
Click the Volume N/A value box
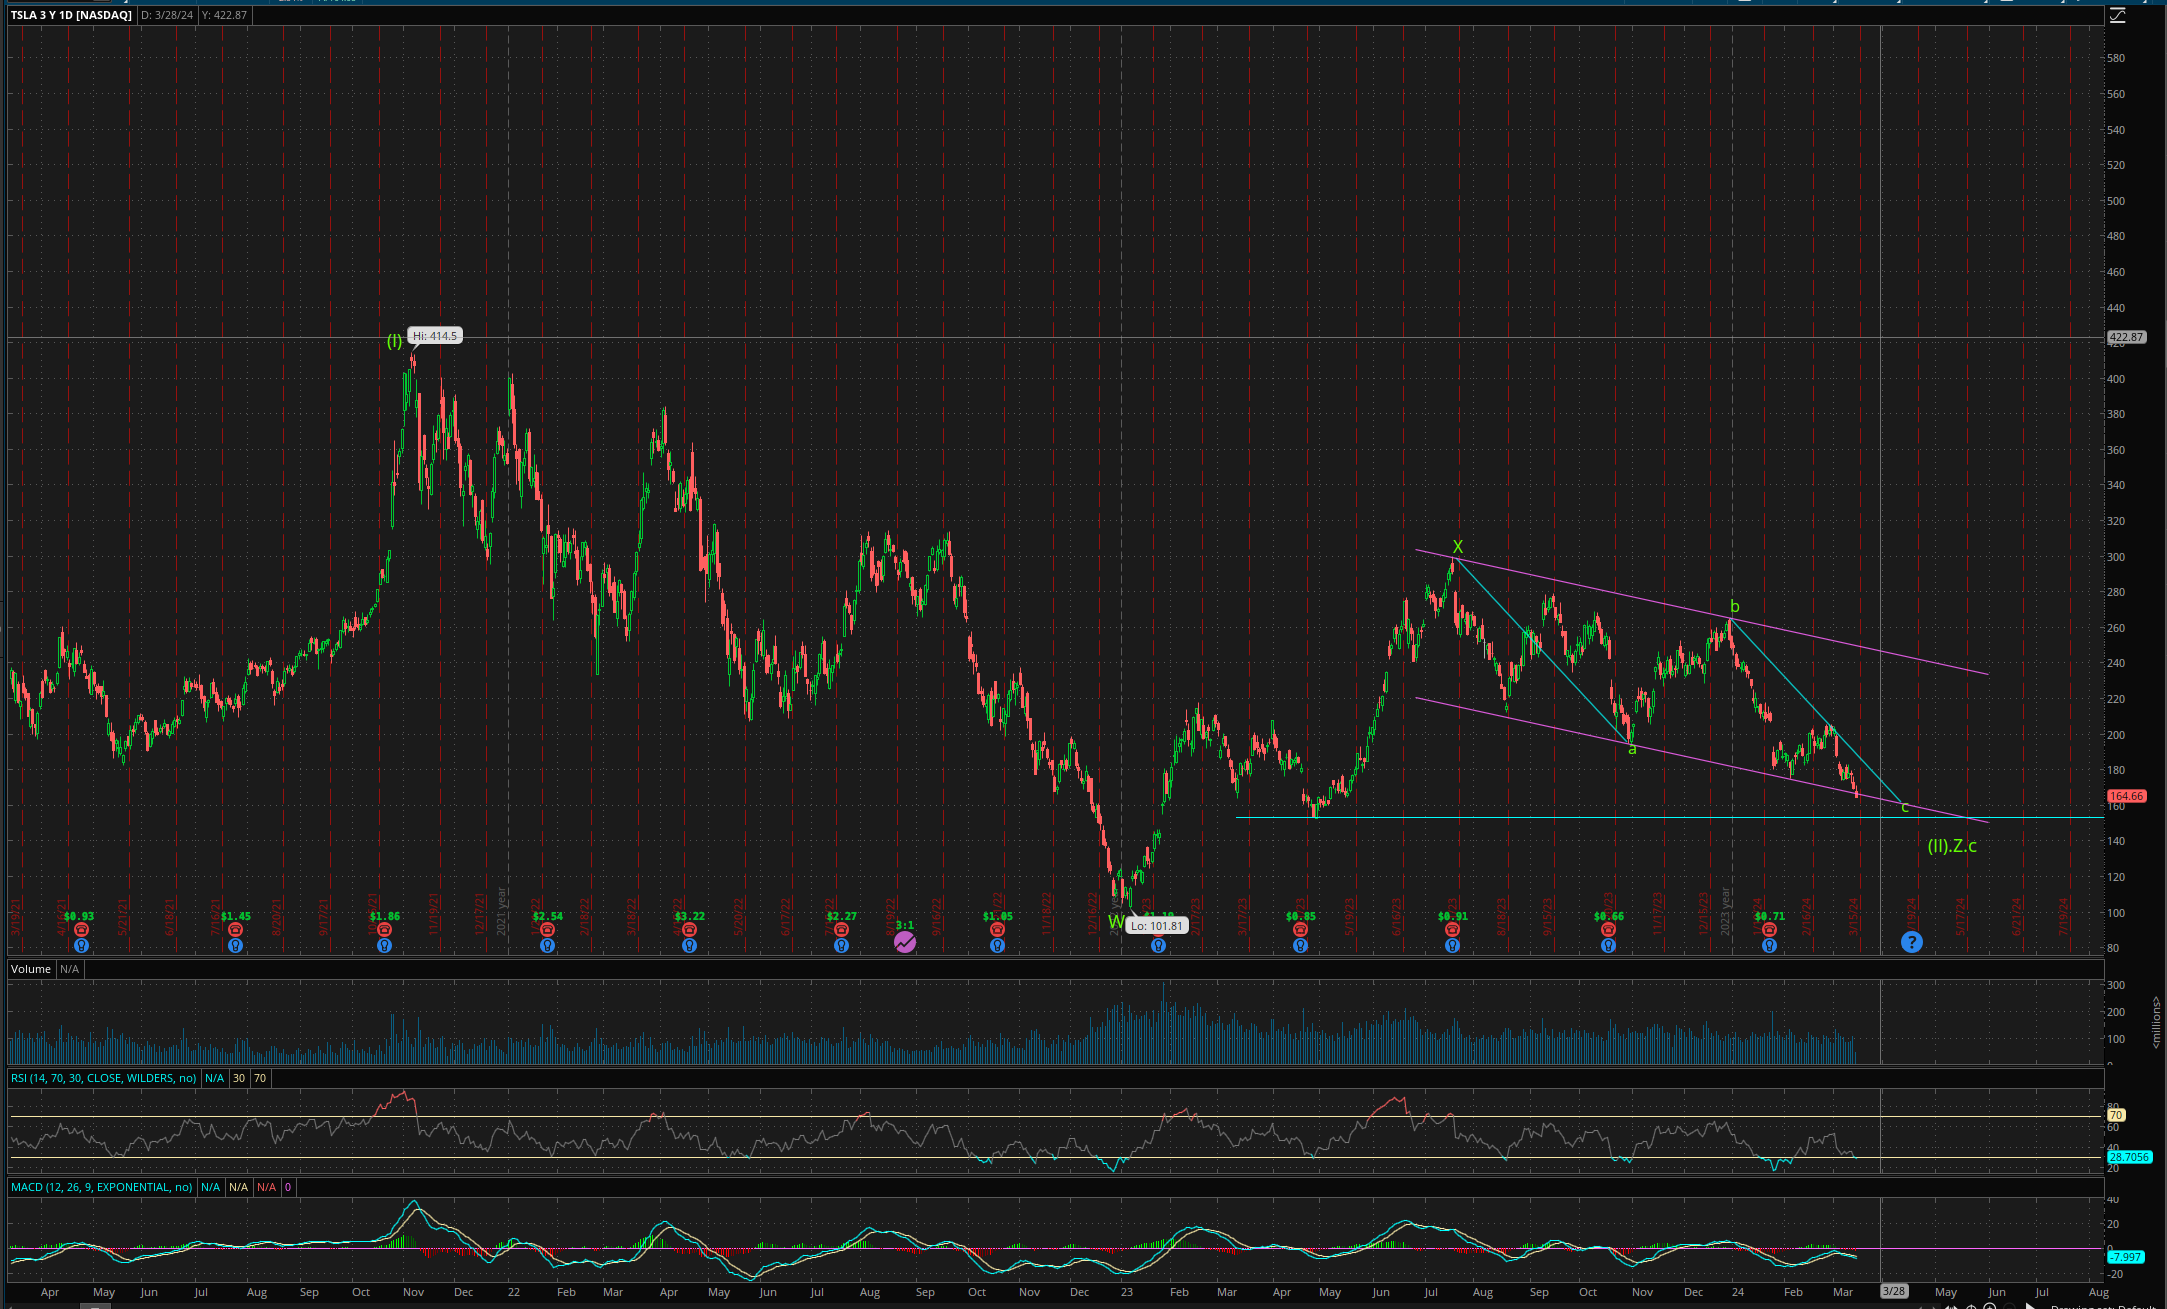pyautogui.click(x=69, y=969)
